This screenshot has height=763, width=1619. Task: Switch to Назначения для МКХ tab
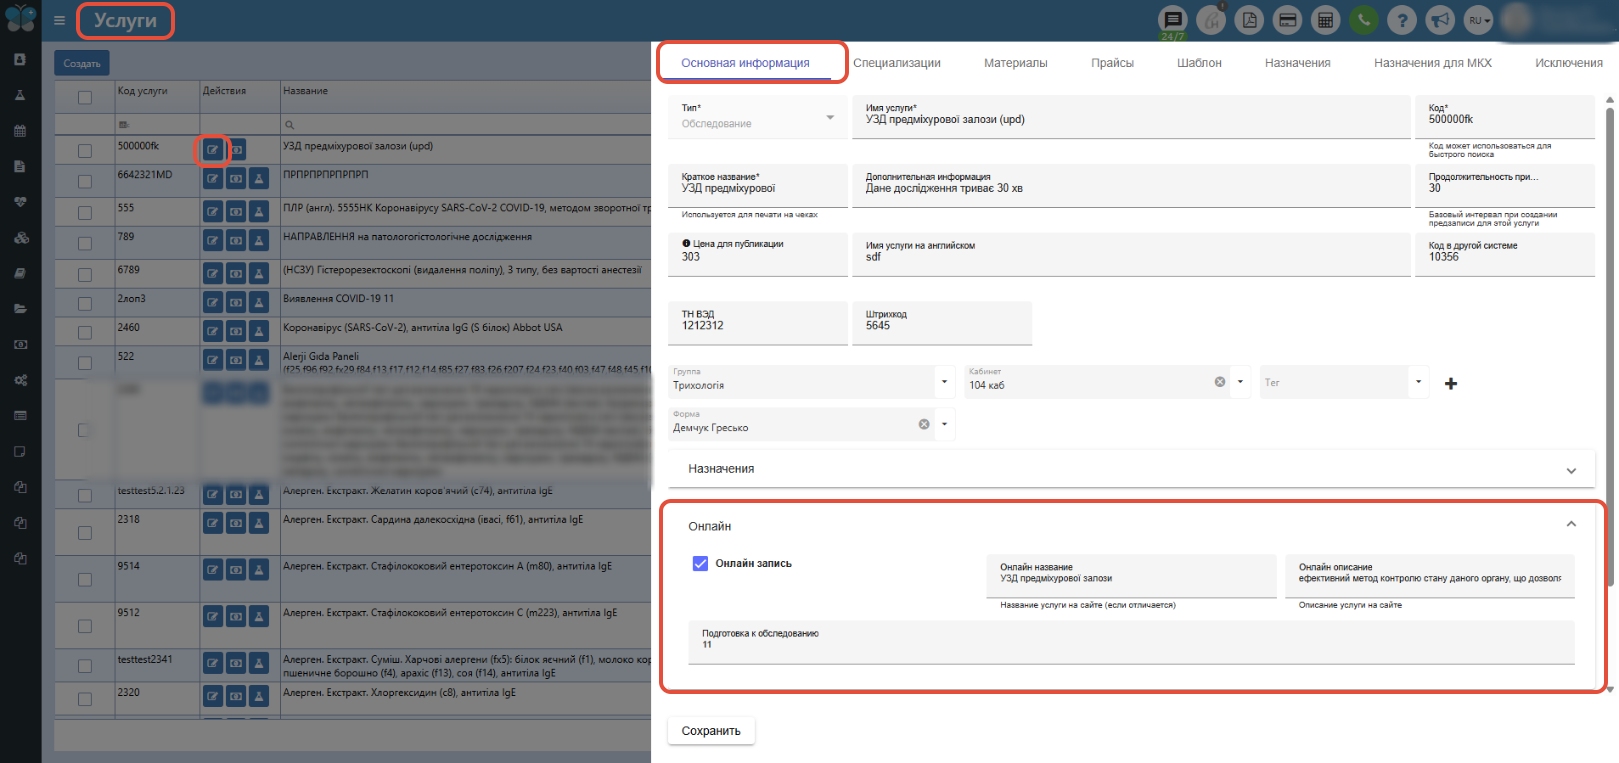pyautogui.click(x=1433, y=63)
